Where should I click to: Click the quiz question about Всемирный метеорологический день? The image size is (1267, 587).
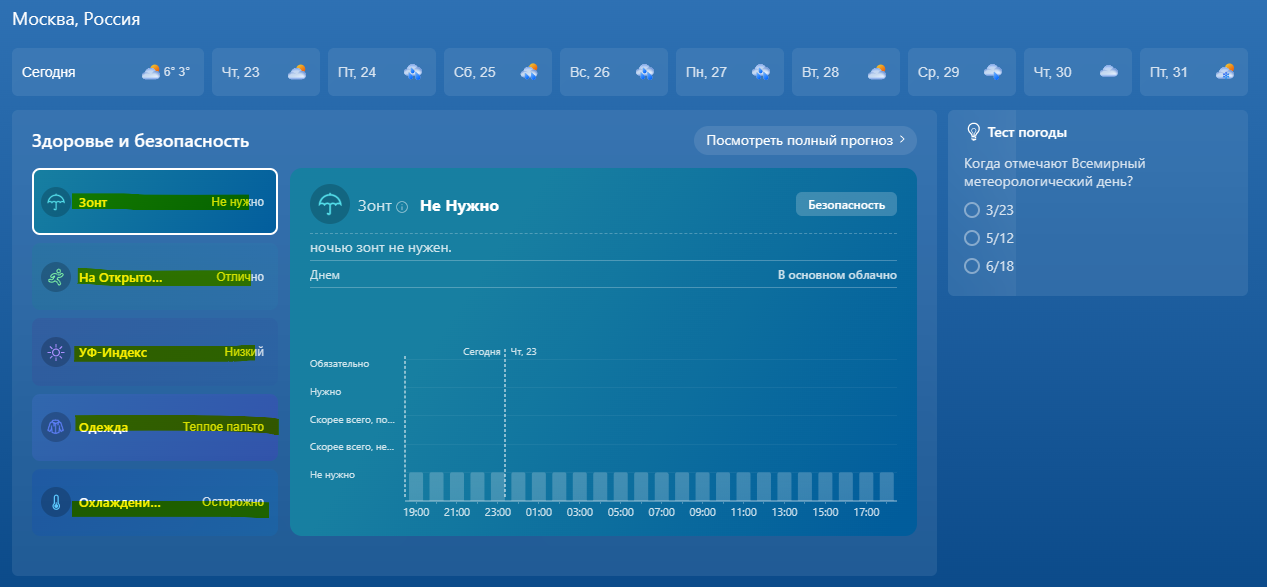(1055, 172)
